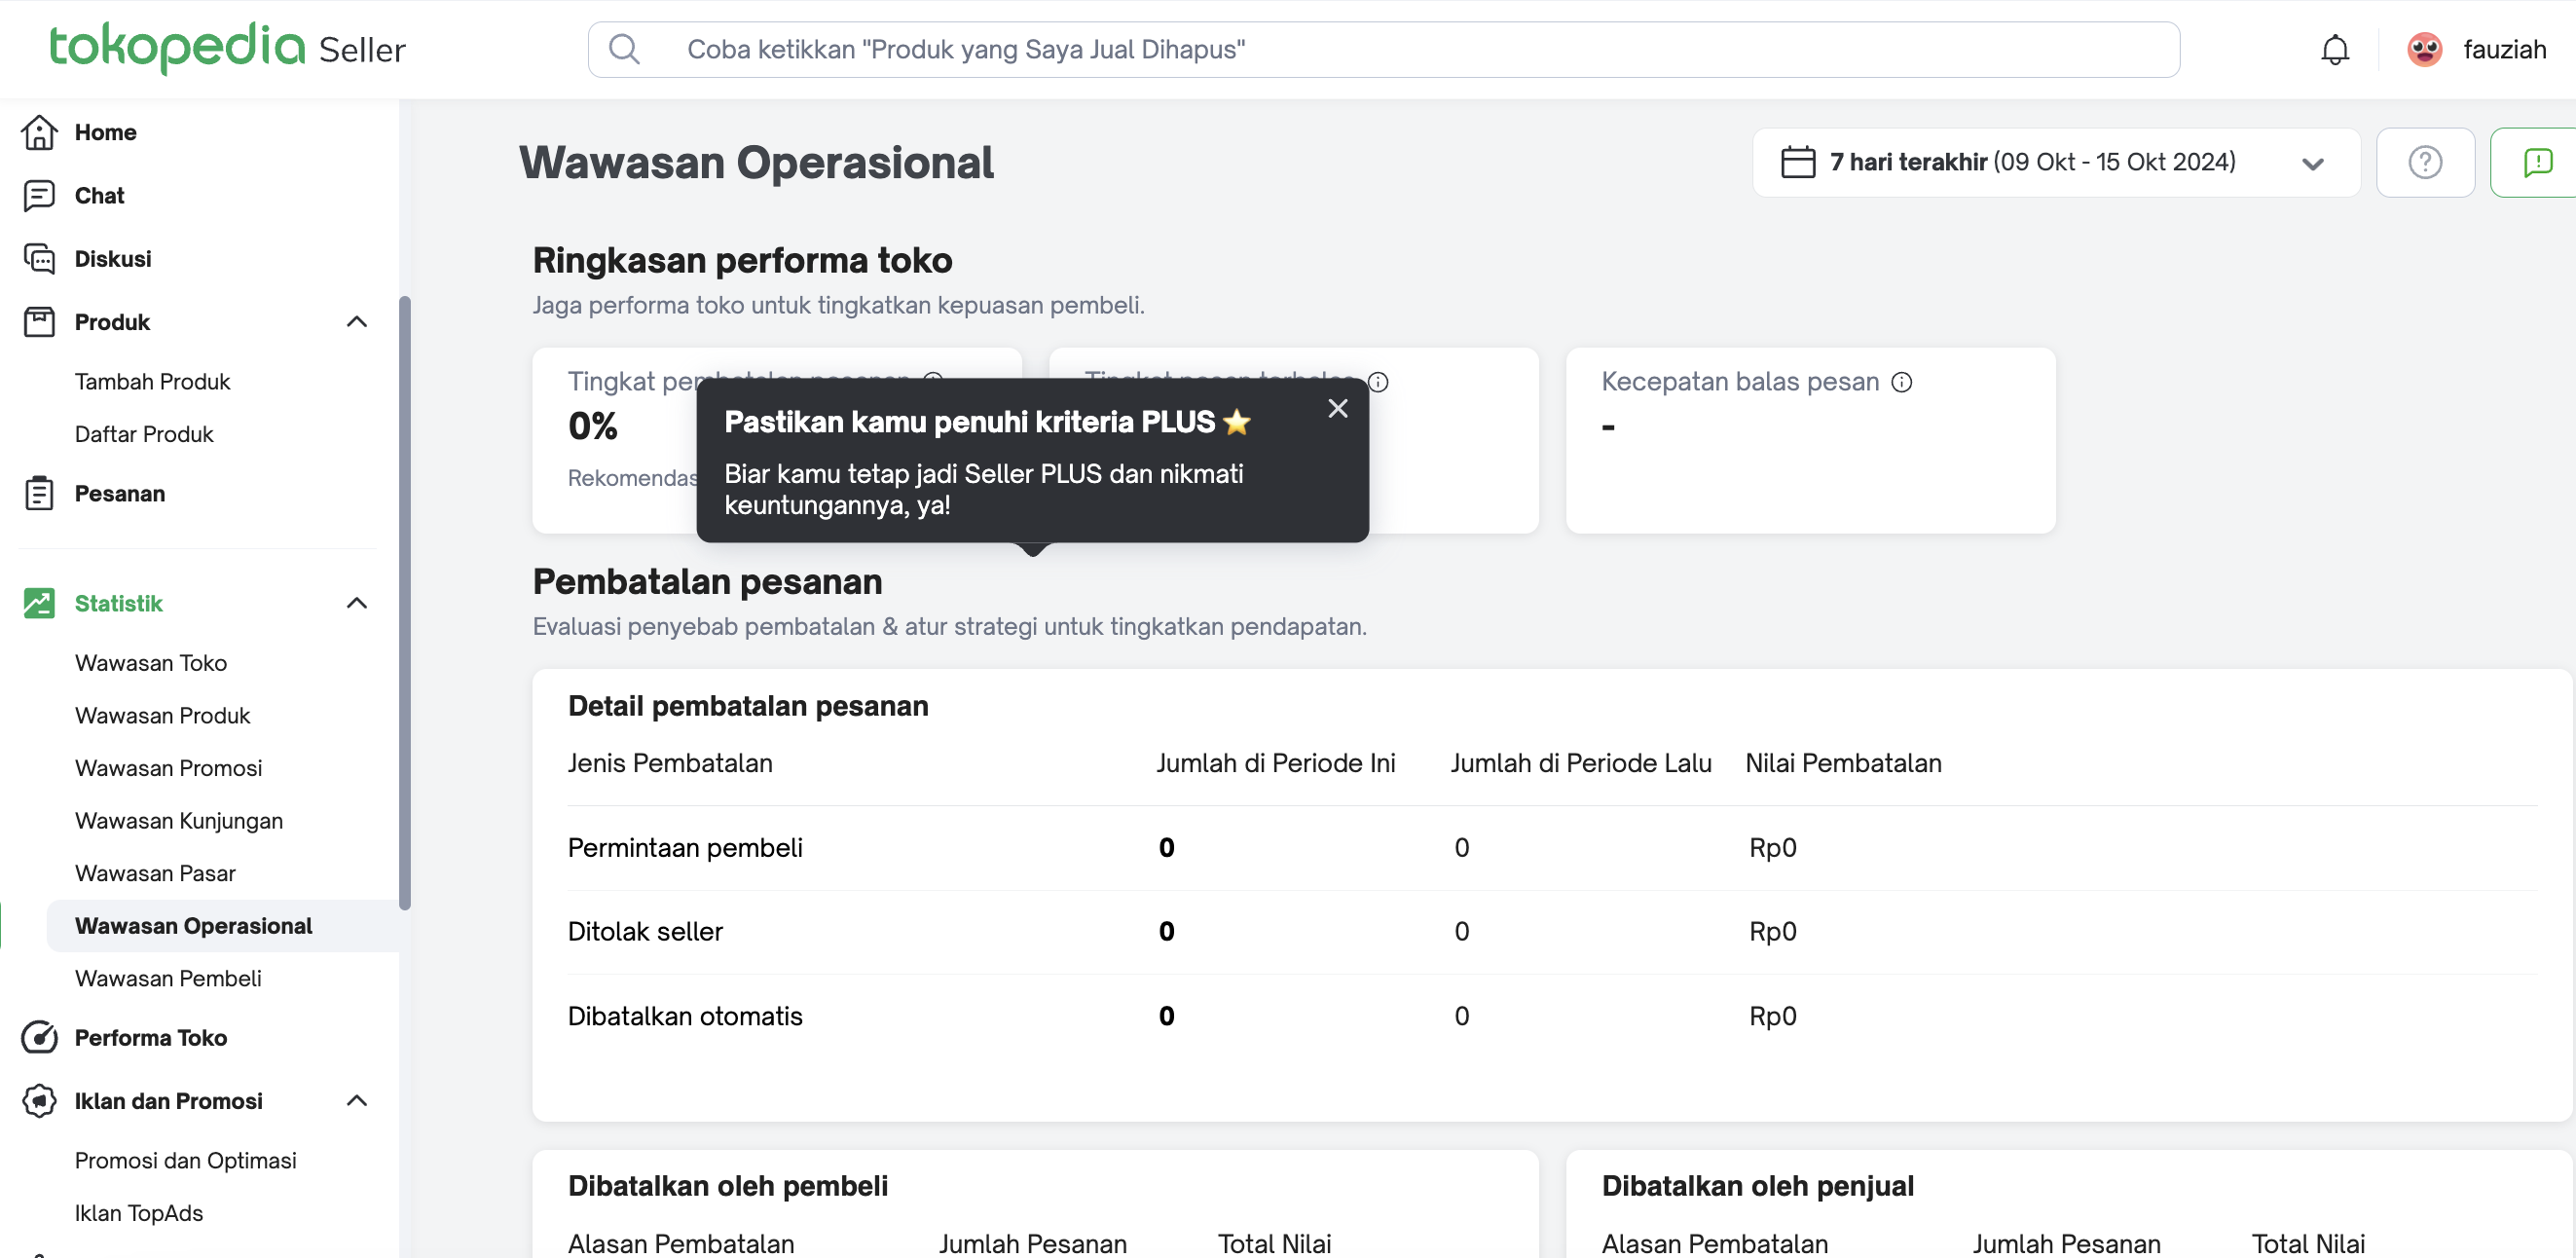Click the Performa Toko gauge icon
Image resolution: width=2576 pixels, height=1258 pixels.
[39, 1037]
